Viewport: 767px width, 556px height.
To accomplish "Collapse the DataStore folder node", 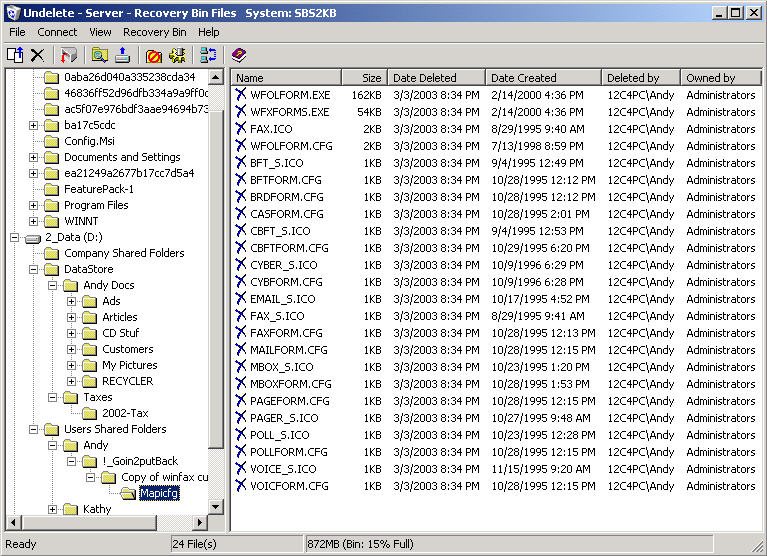I will (x=33, y=269).
